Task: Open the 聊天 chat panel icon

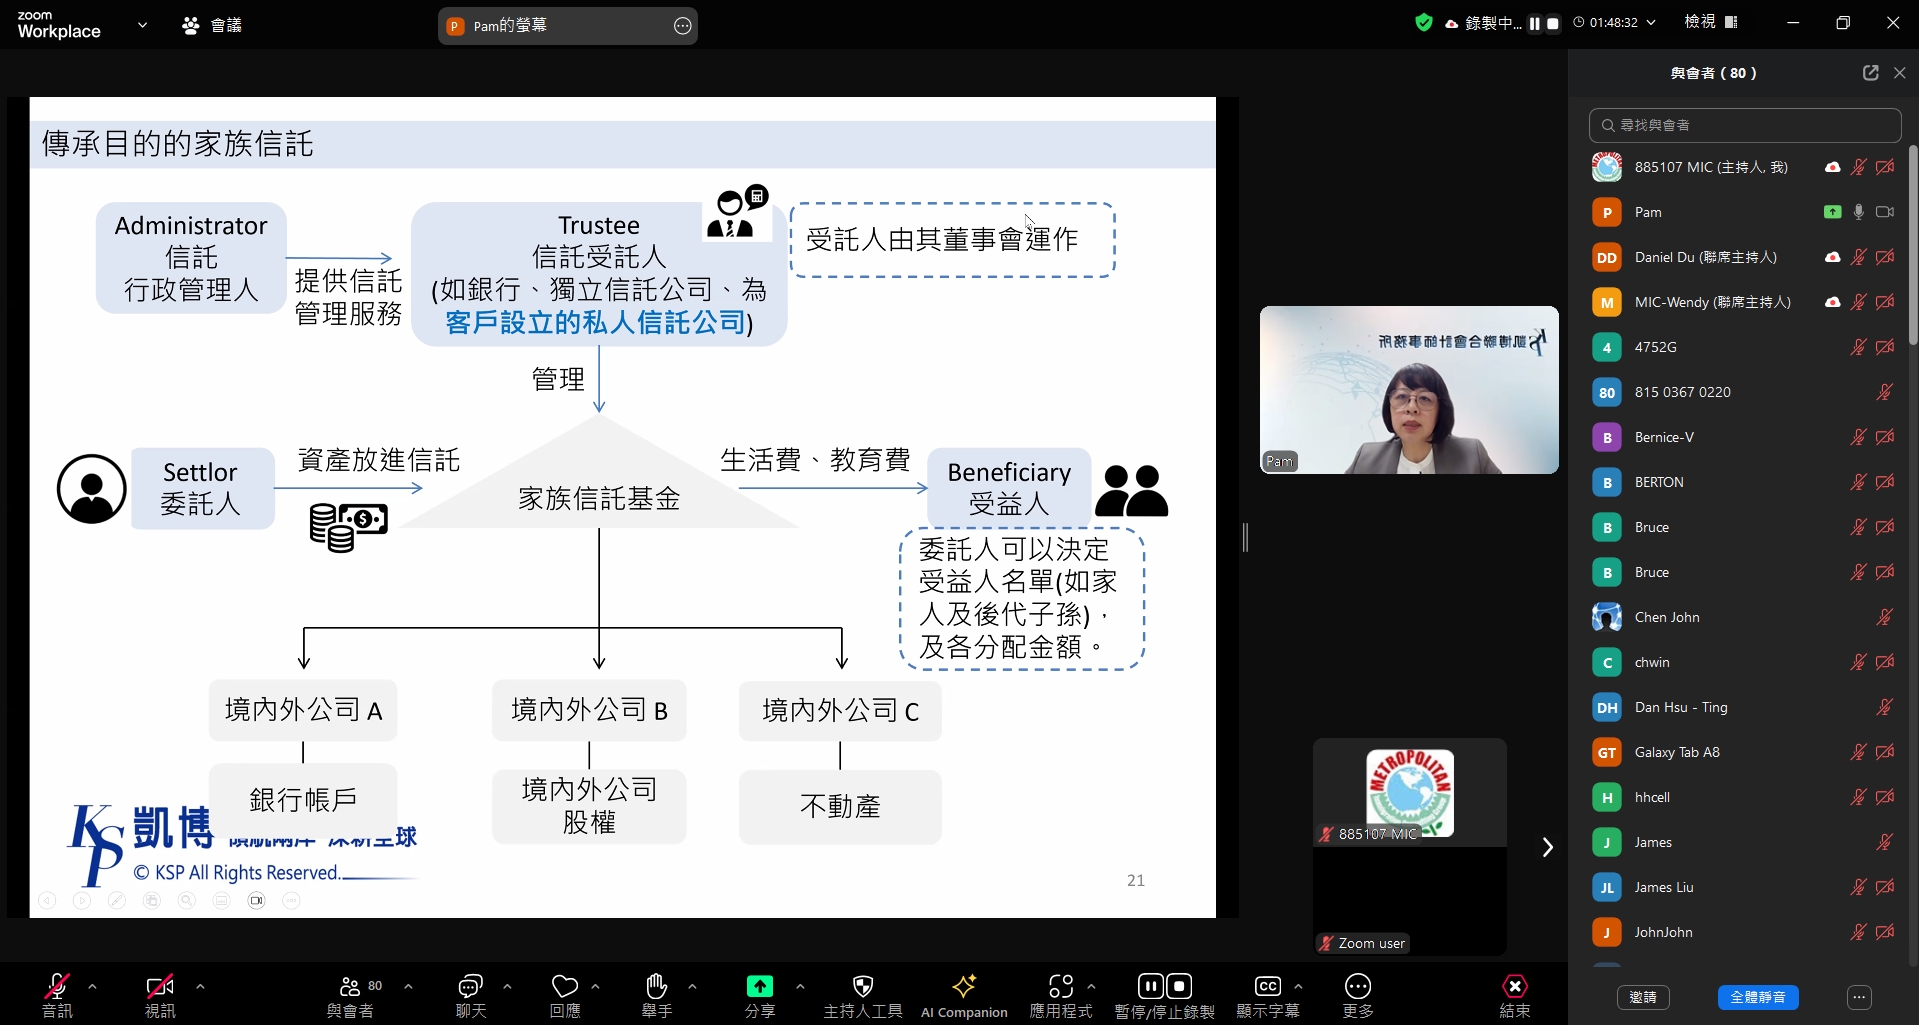Action: [x=470, y=987]
